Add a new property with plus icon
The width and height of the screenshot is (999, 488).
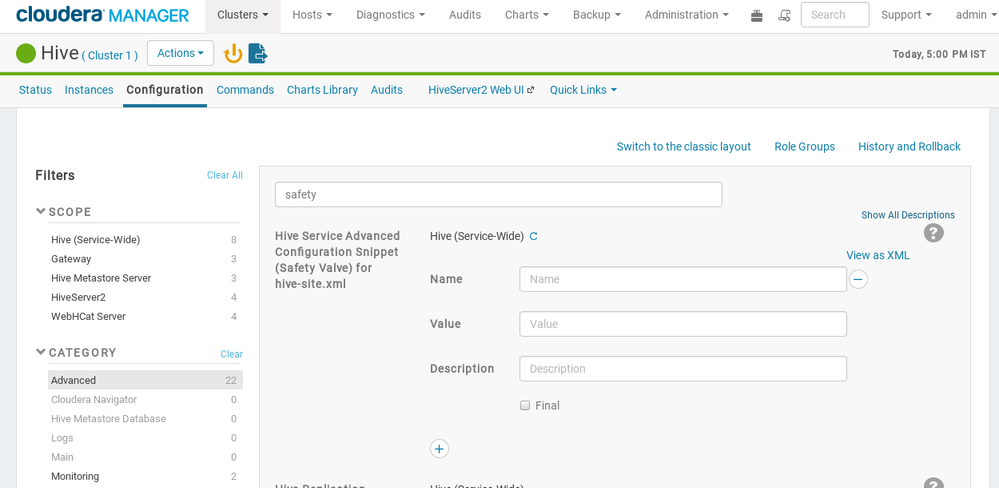click(439, 449)
